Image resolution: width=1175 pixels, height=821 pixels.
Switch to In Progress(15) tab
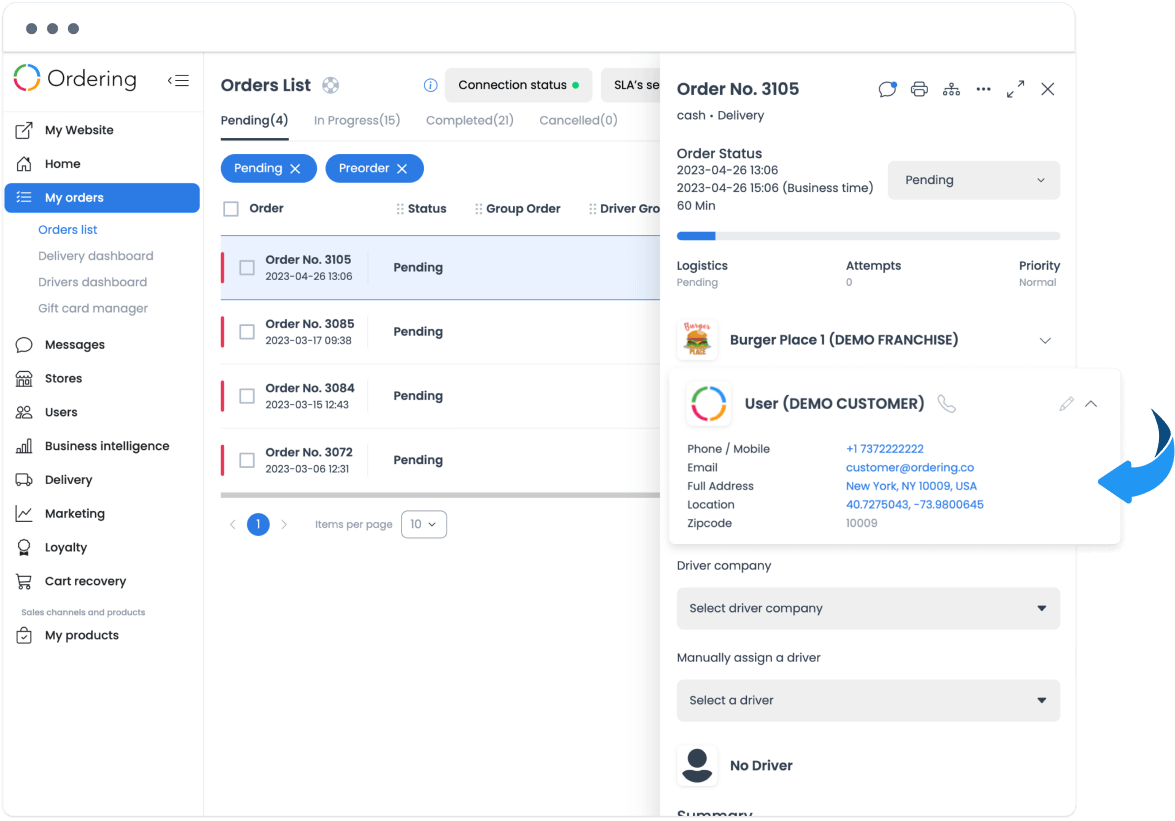(x=357, y=121)
